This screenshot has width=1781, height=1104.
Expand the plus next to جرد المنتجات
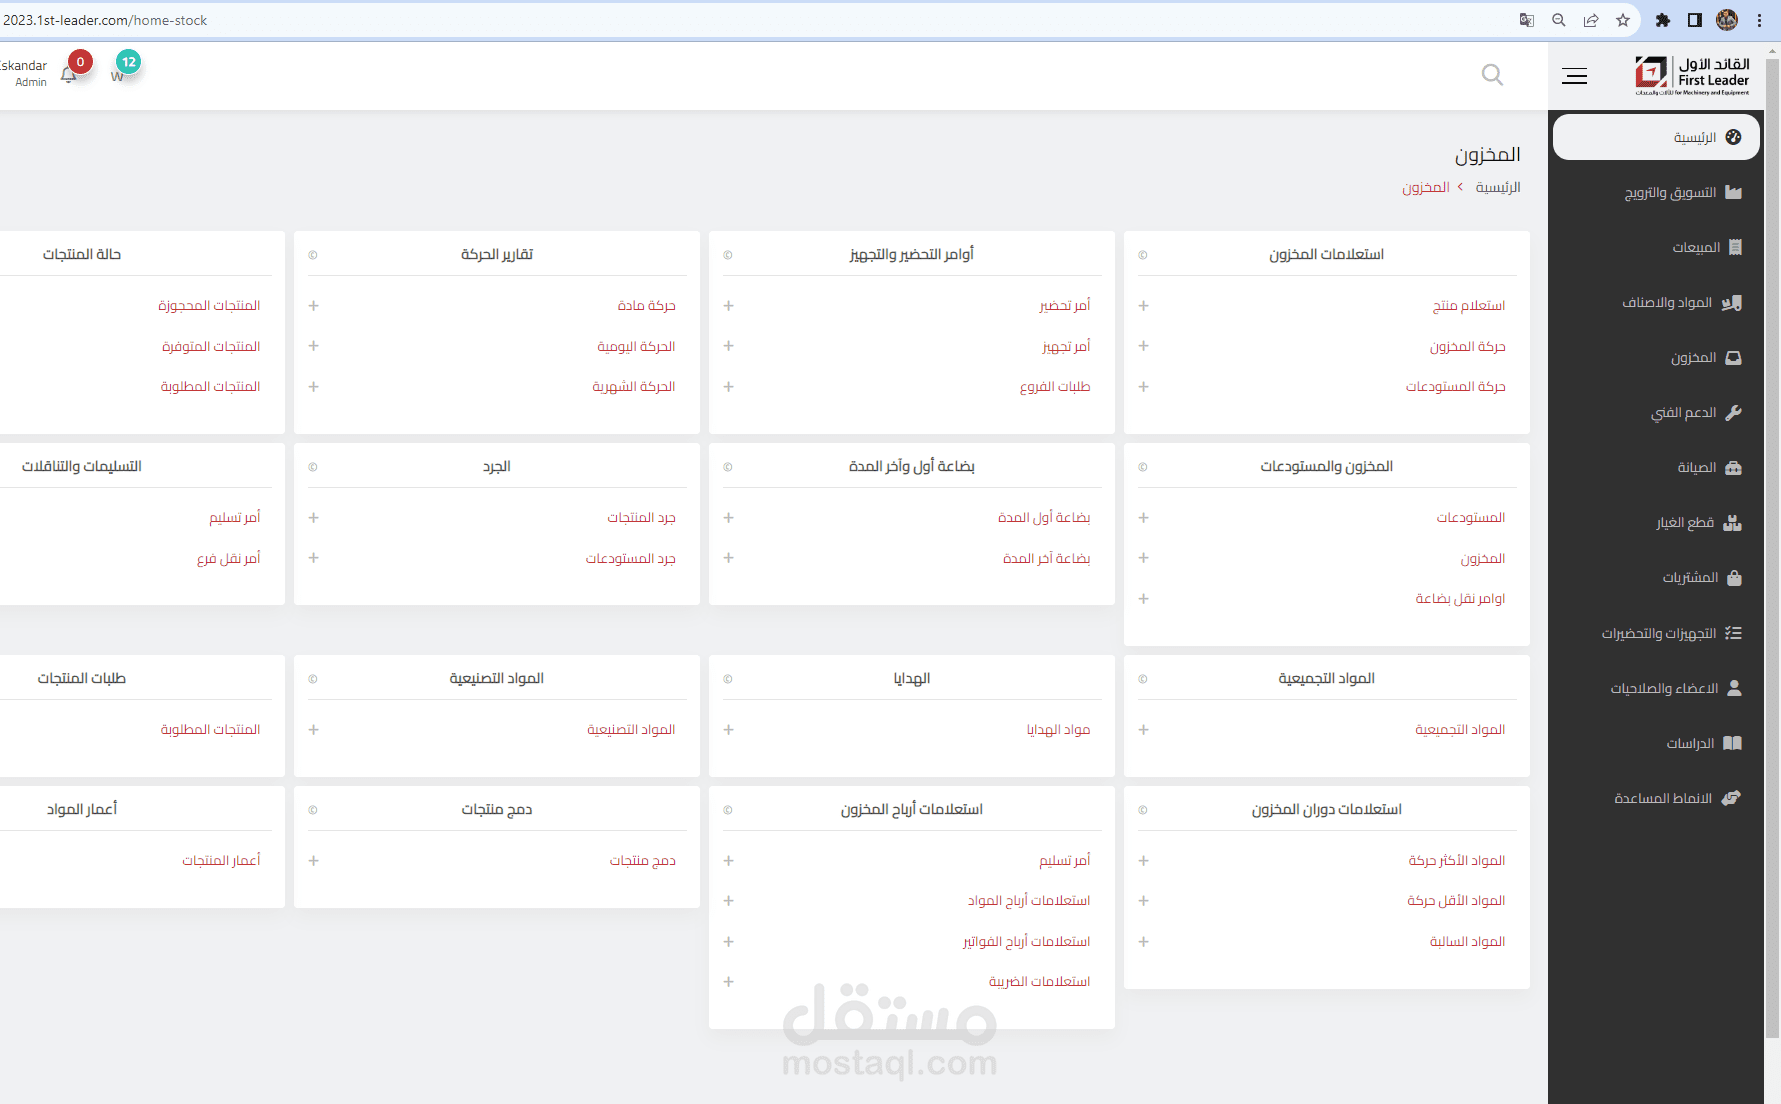(313, 518)
